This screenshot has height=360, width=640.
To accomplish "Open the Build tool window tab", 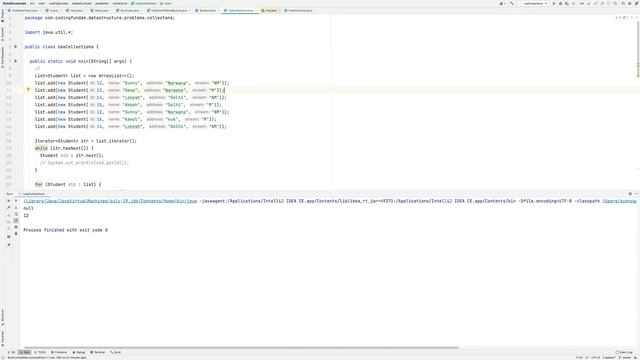I will (x=116, y=352).
